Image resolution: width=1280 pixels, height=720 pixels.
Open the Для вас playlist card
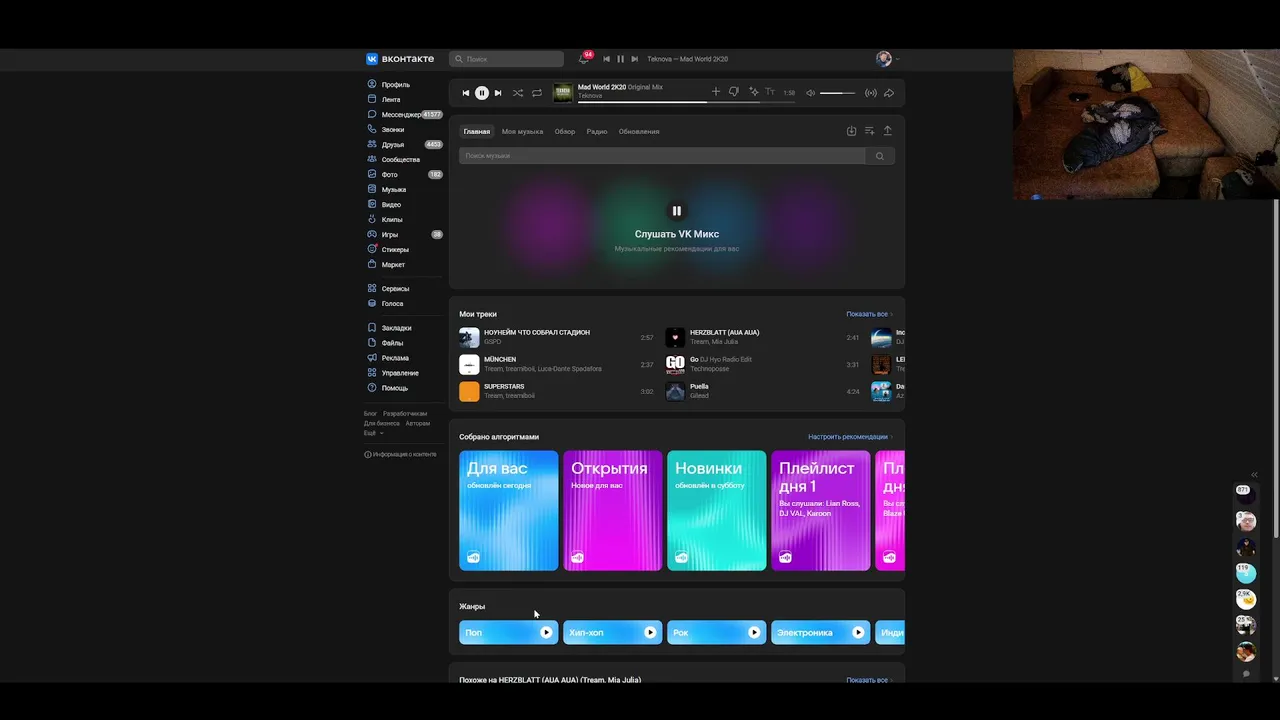click(509, 510)
